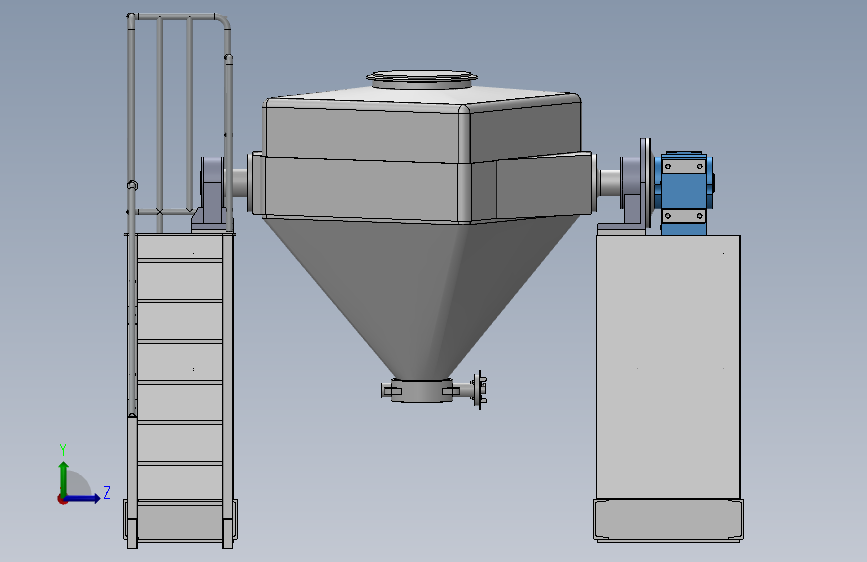Select the left bearing housing beside ladder
This screenshot has height=562, width=867.
212,192
